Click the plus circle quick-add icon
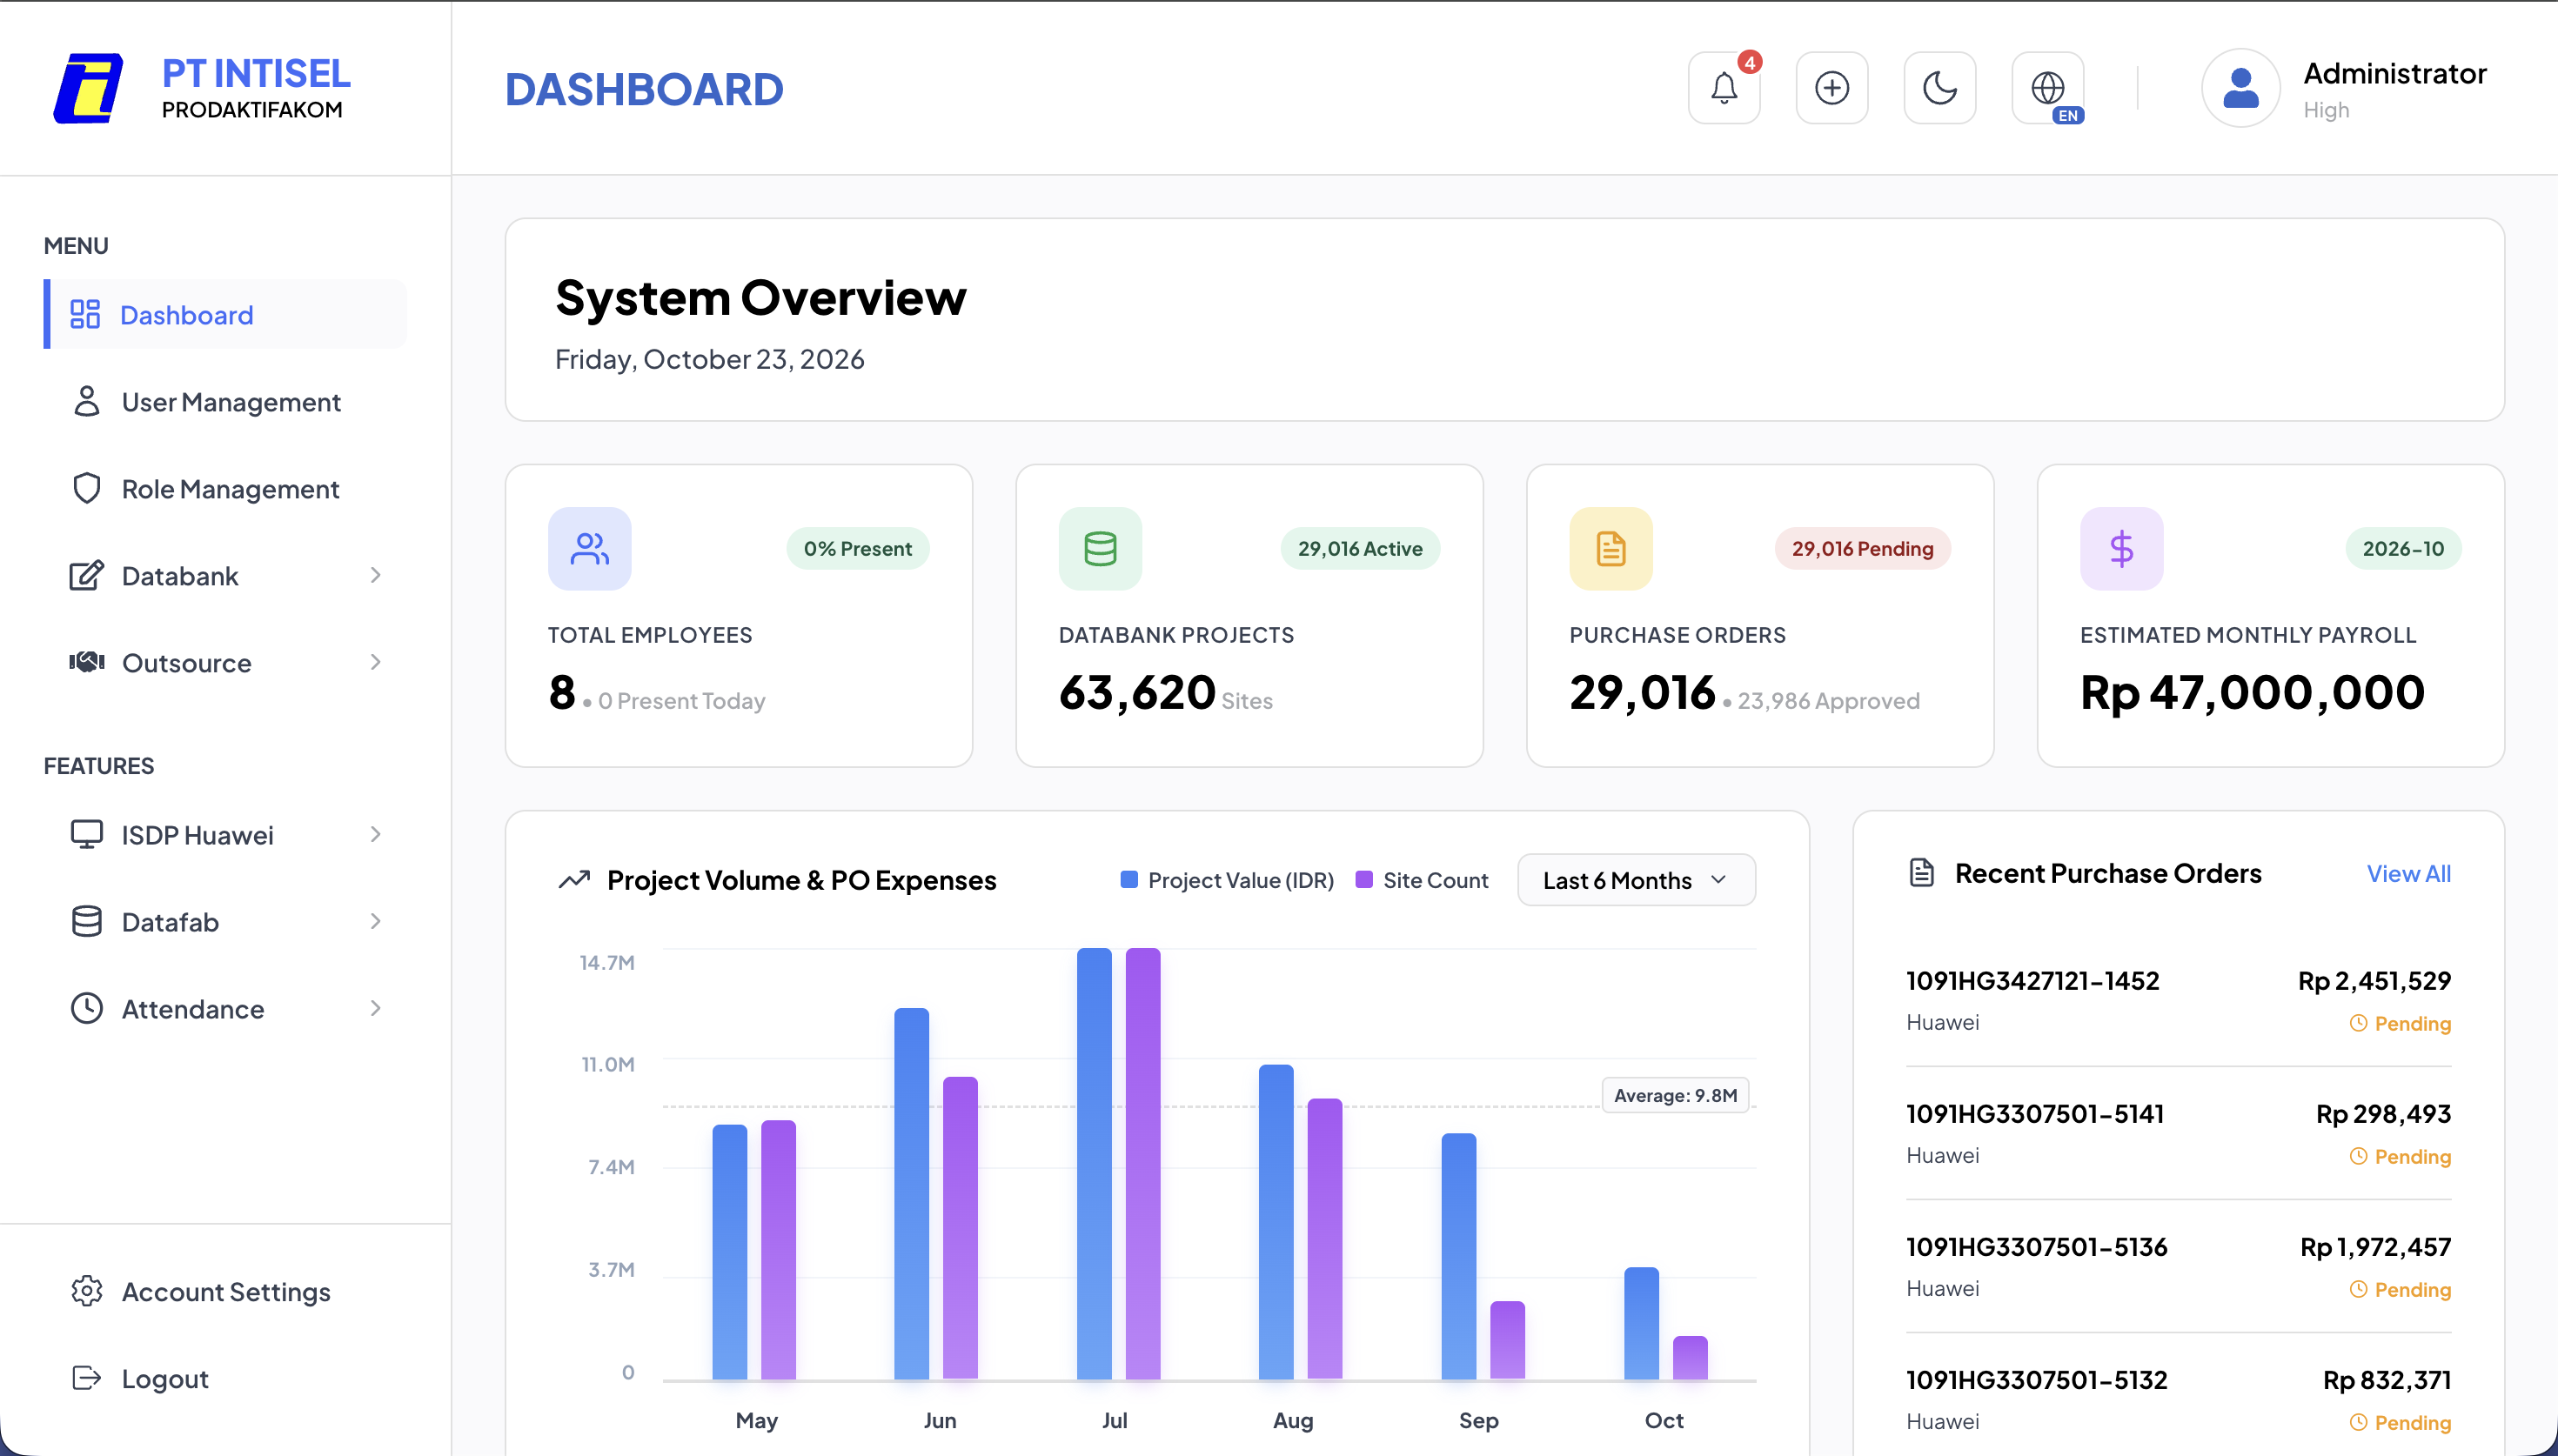This screenshot has width=2558, height=1456. coord(1831,88)
